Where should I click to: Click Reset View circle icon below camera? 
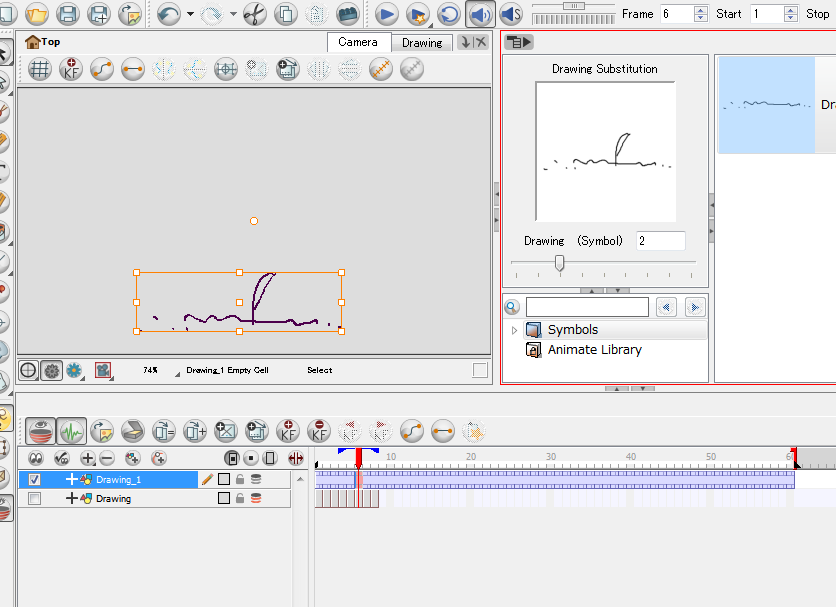pos(28,370)
